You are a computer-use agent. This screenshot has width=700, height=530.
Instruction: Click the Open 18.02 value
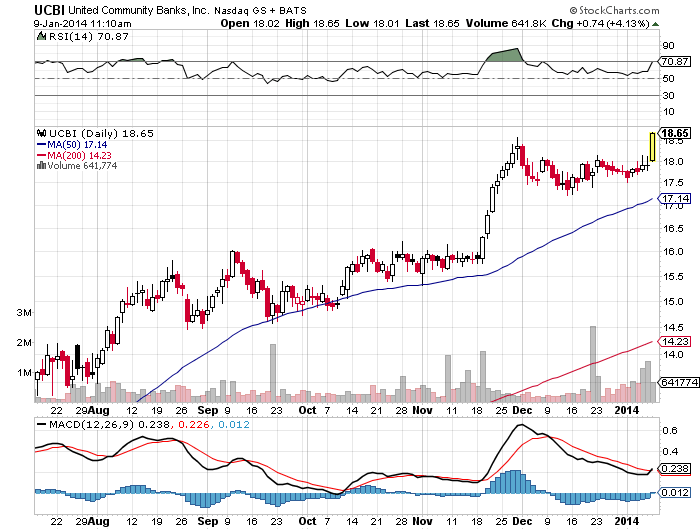click(250, 24)
